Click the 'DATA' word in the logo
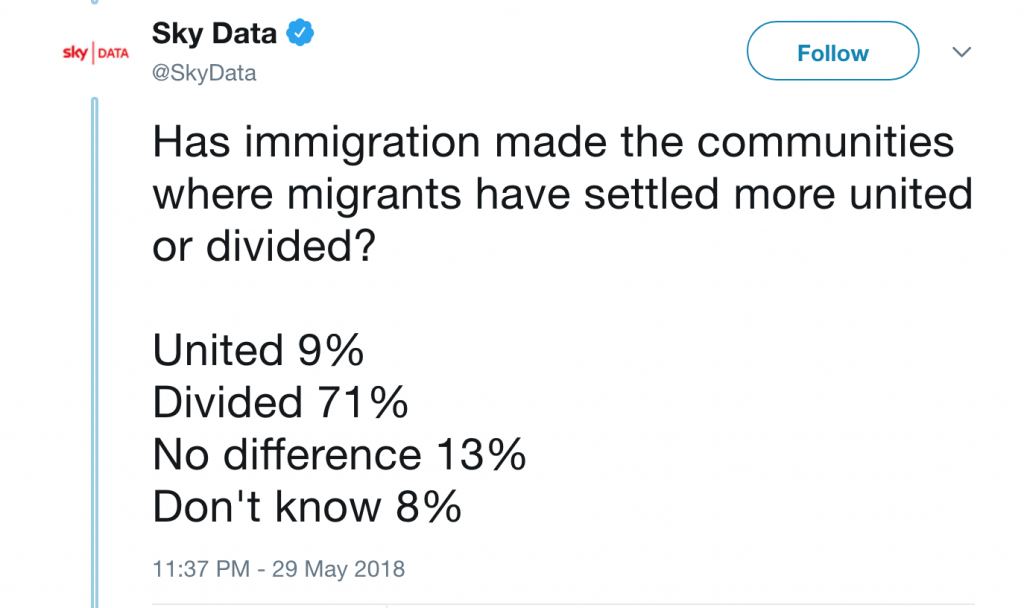The width and height of the screenshot is (1024, 608). (113, 53)
